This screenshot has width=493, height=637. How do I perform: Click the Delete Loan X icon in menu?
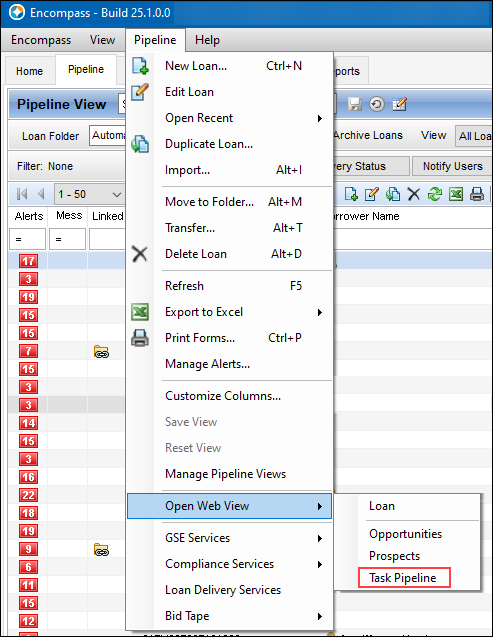click(x=140, y=254)
